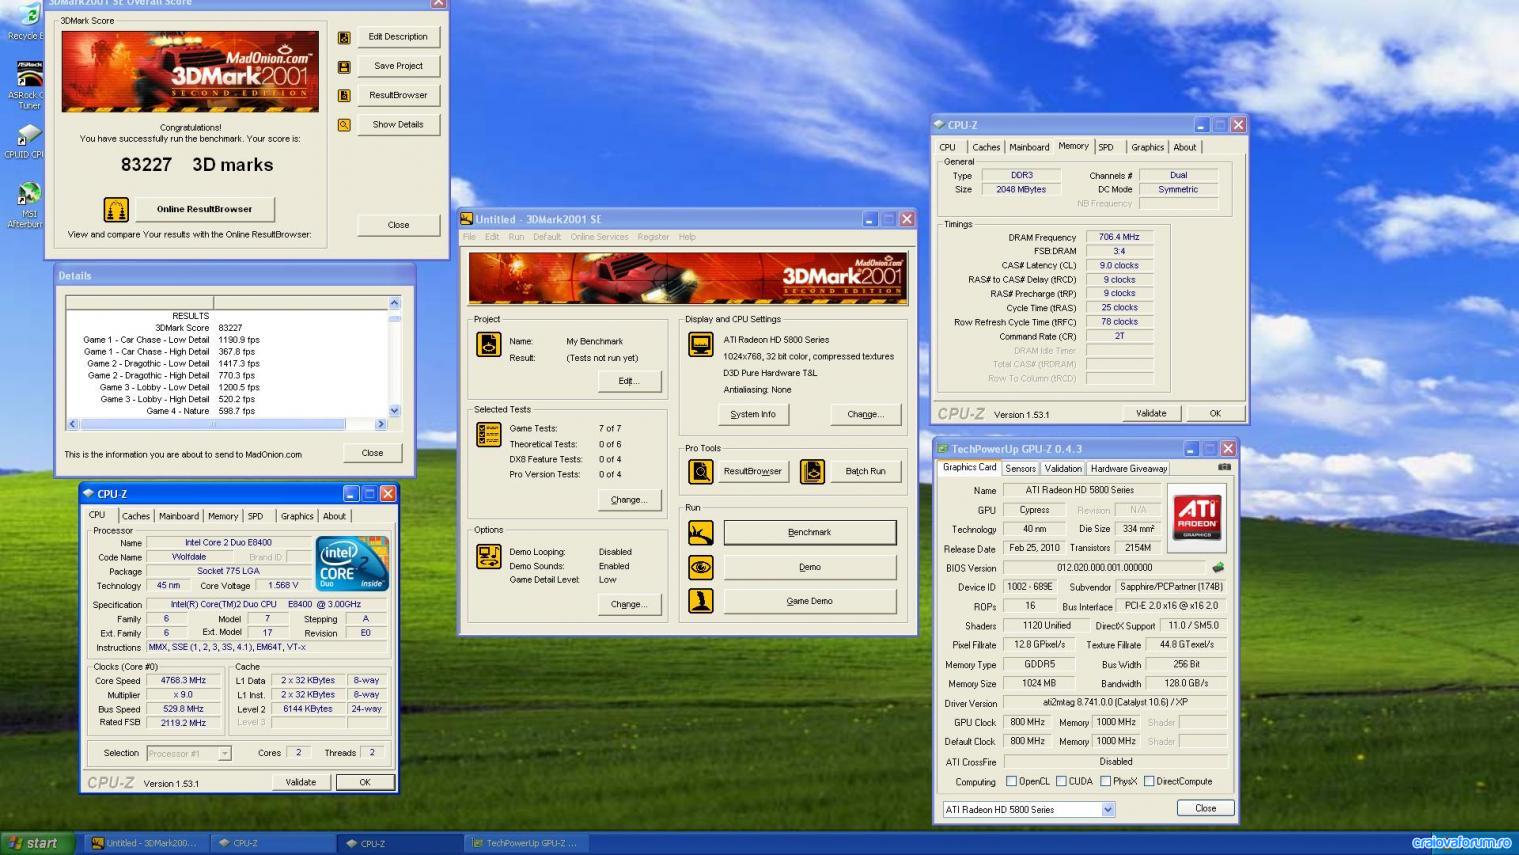Image resolution: width=1519 pixels, height=855 pixels.
Task: Open the Online Services menu in 3DMark2001 SE
Action: tap(599, 237)
